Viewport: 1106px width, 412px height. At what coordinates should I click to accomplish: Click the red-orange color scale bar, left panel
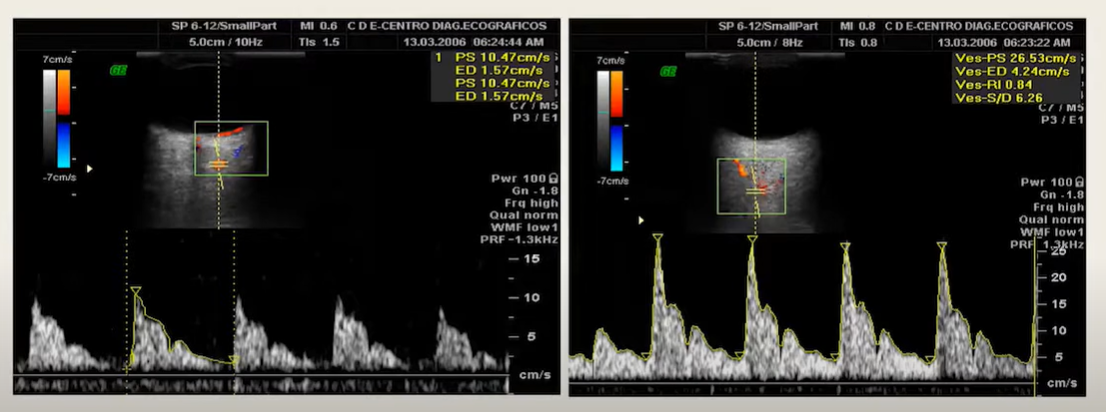(x=64, y=92)
